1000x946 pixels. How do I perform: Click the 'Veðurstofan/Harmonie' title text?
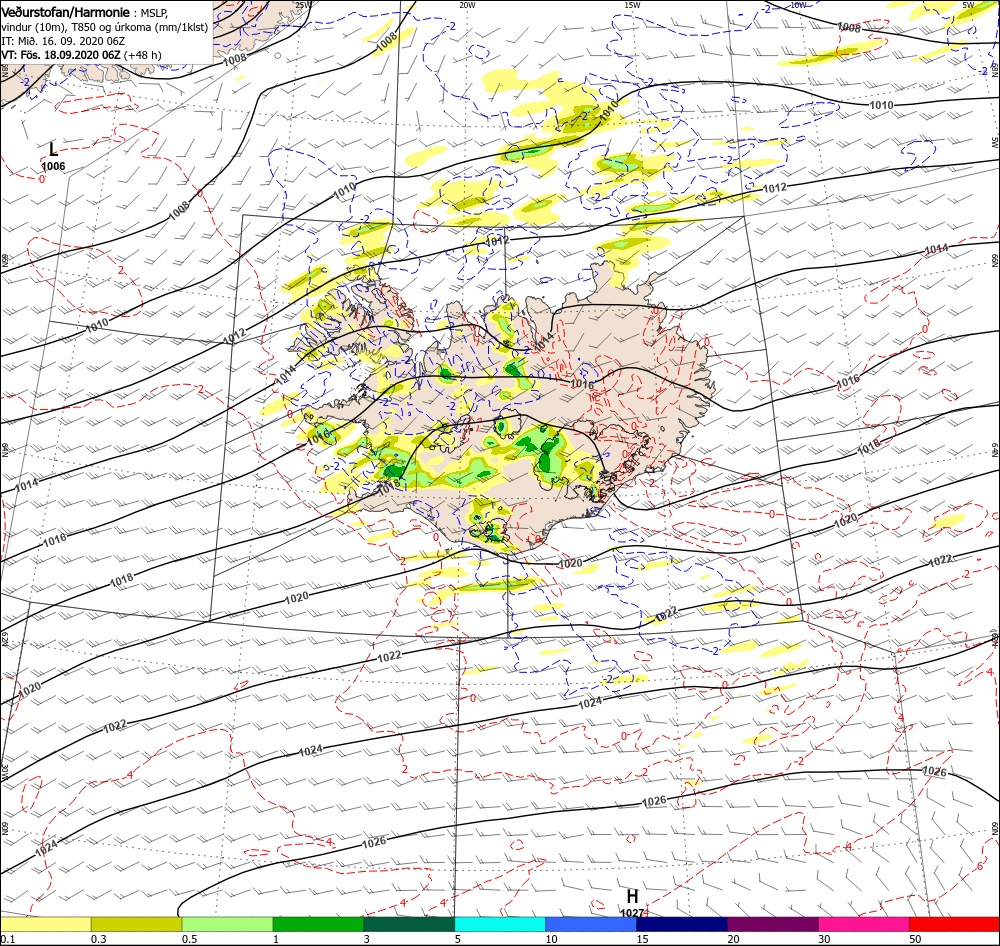(65, 12)
